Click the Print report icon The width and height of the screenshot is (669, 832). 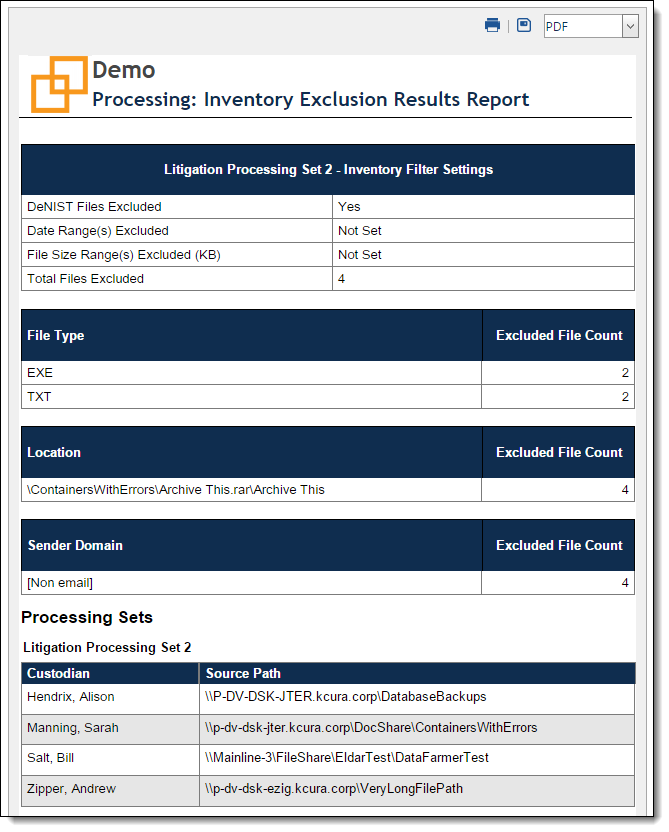(x=492, y=24)
